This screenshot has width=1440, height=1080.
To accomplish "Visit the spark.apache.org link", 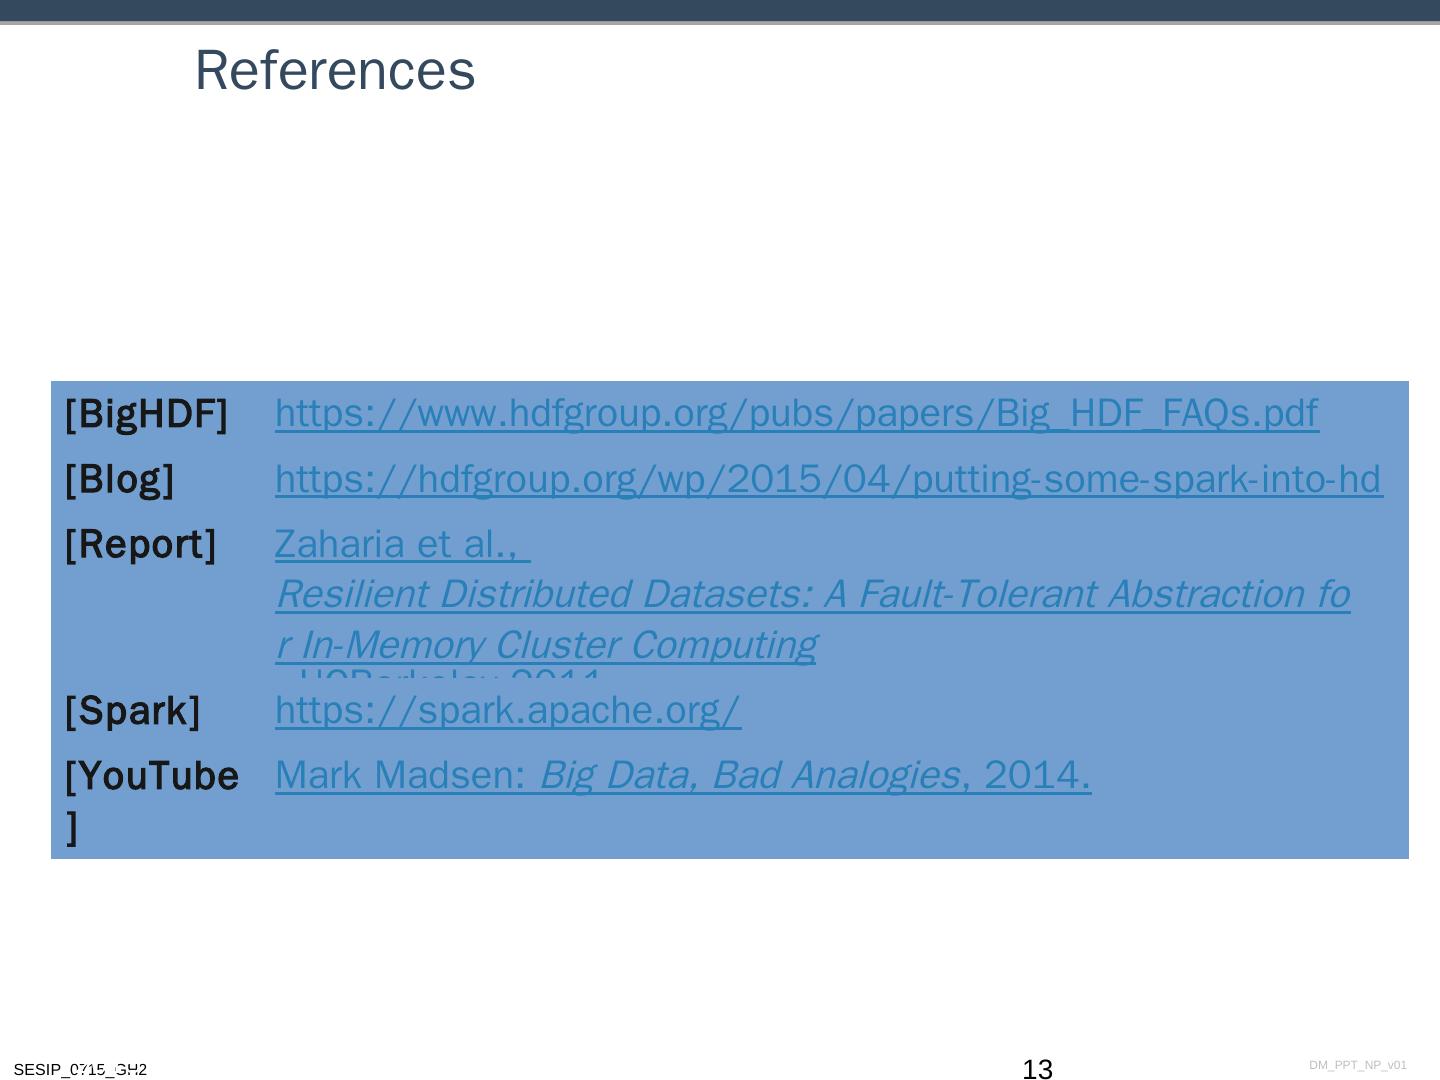I will tap(508, 710).
